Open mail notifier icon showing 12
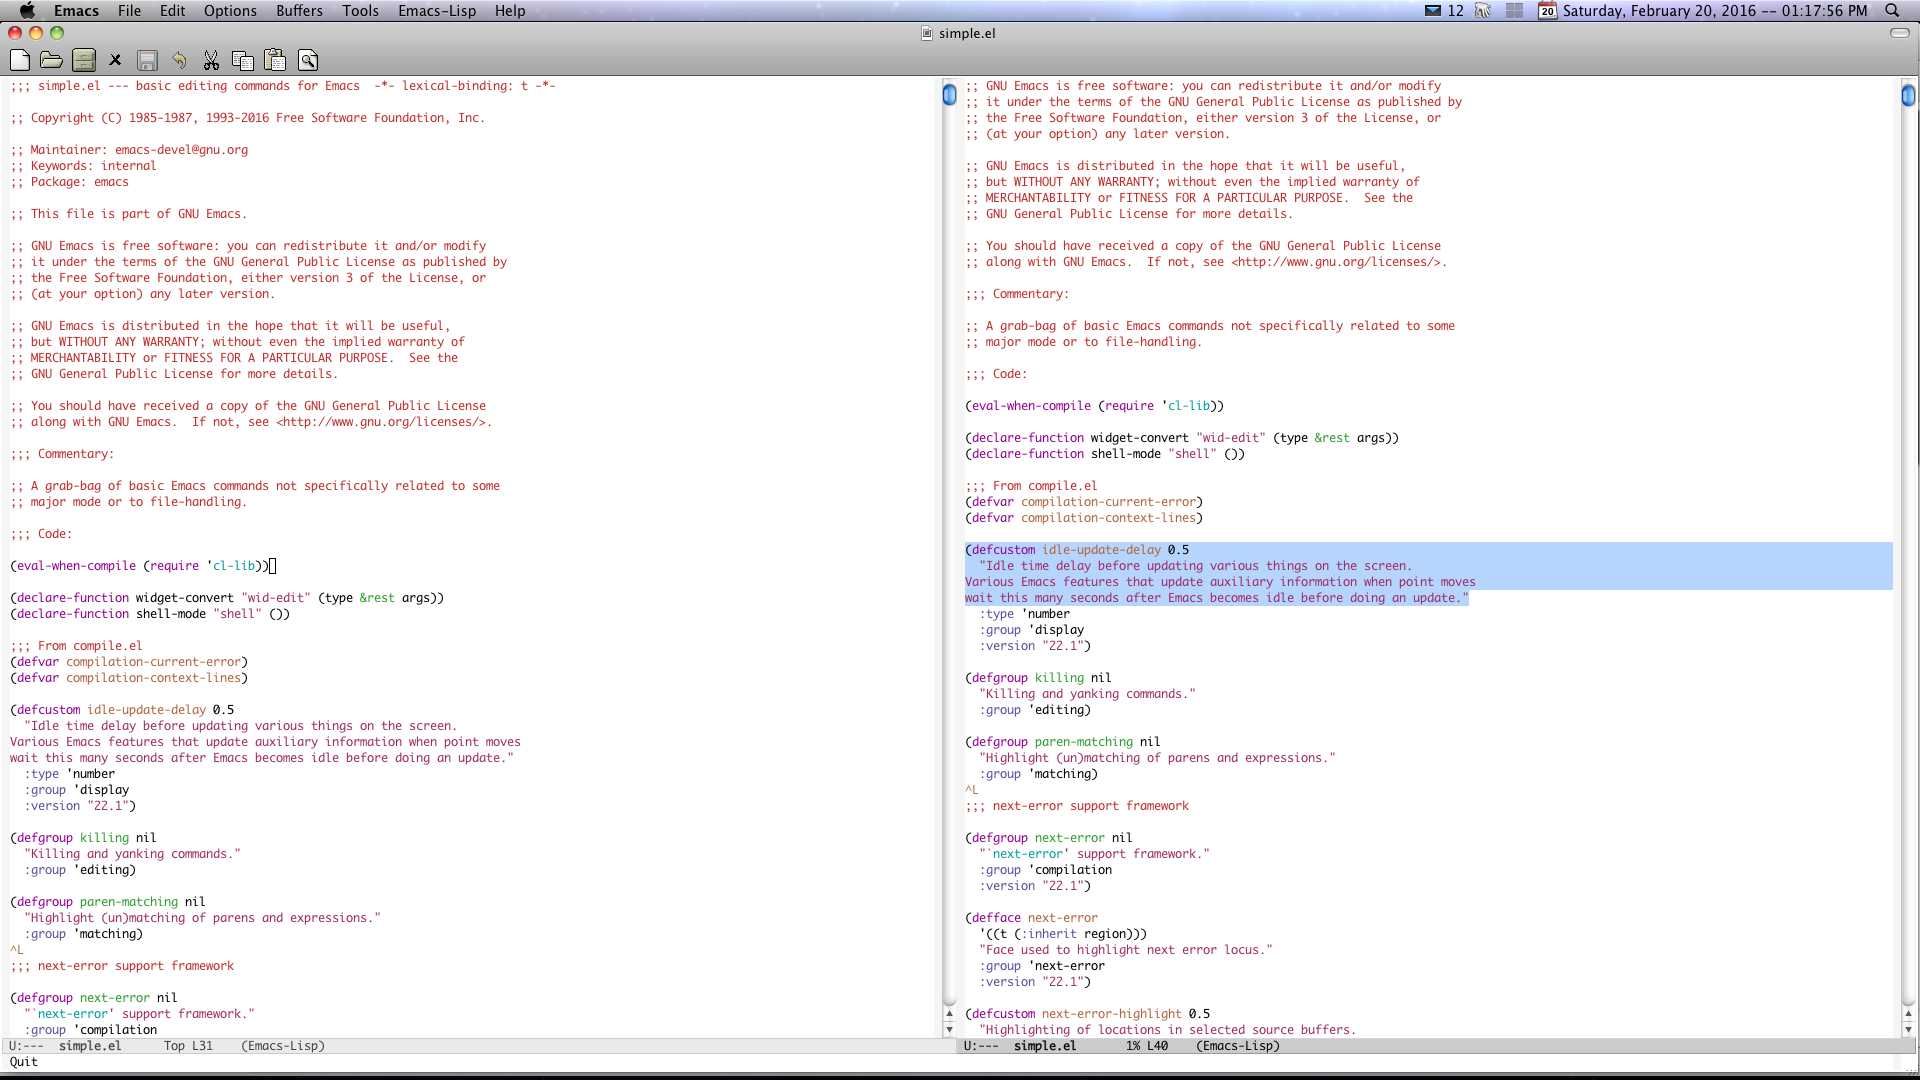The image size is (1920, 1080). point(1444,10)
